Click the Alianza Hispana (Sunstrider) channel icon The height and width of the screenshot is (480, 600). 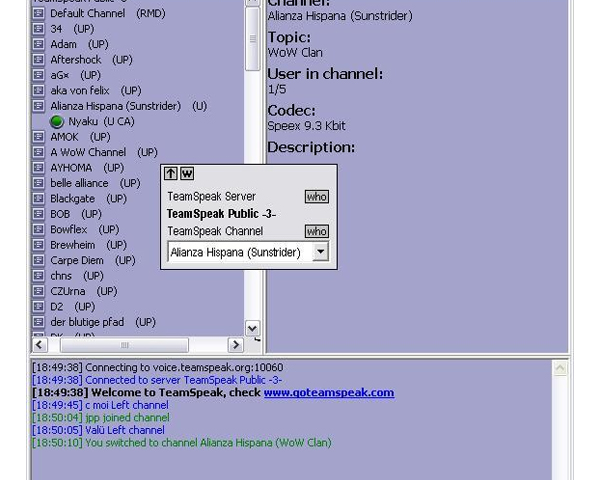tap(38, 106)
